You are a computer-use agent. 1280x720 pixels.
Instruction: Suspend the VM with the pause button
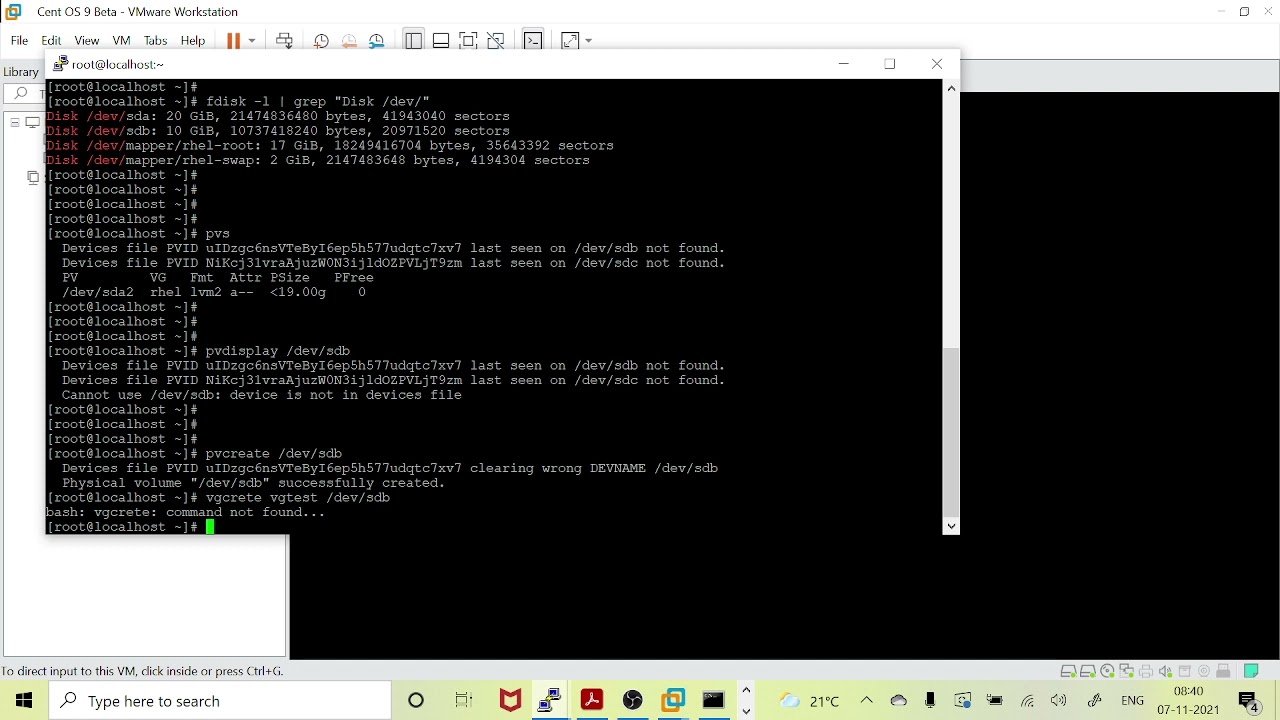click(234, 41)
